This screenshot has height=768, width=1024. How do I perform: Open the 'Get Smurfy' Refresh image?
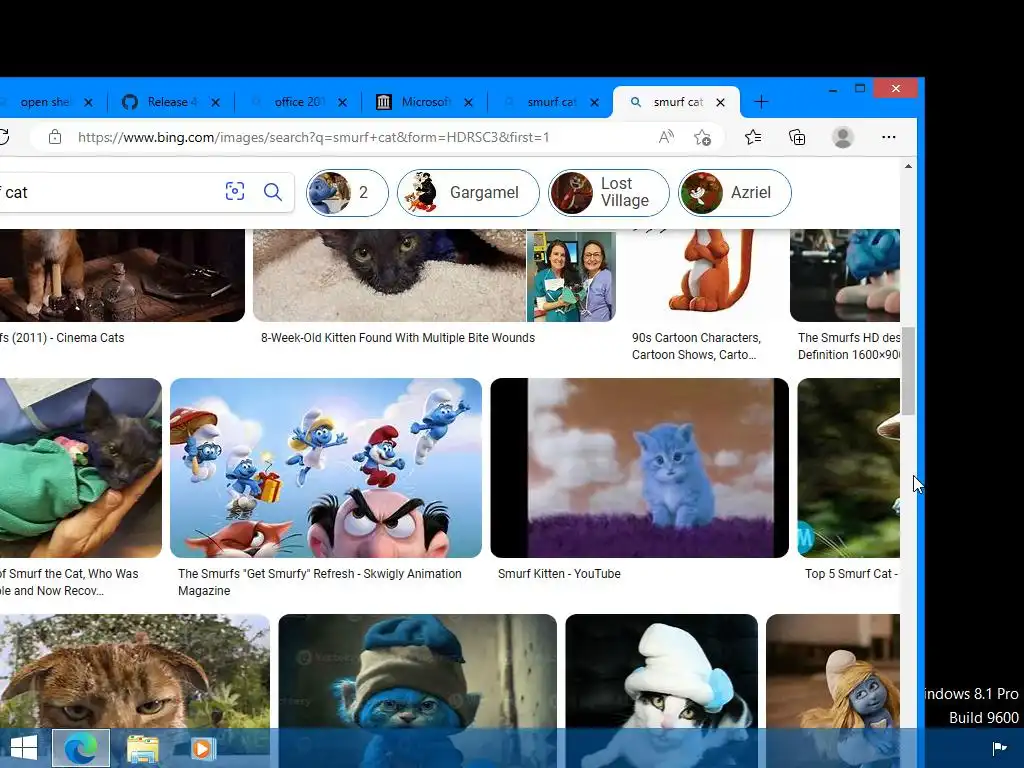click(326, 468)
